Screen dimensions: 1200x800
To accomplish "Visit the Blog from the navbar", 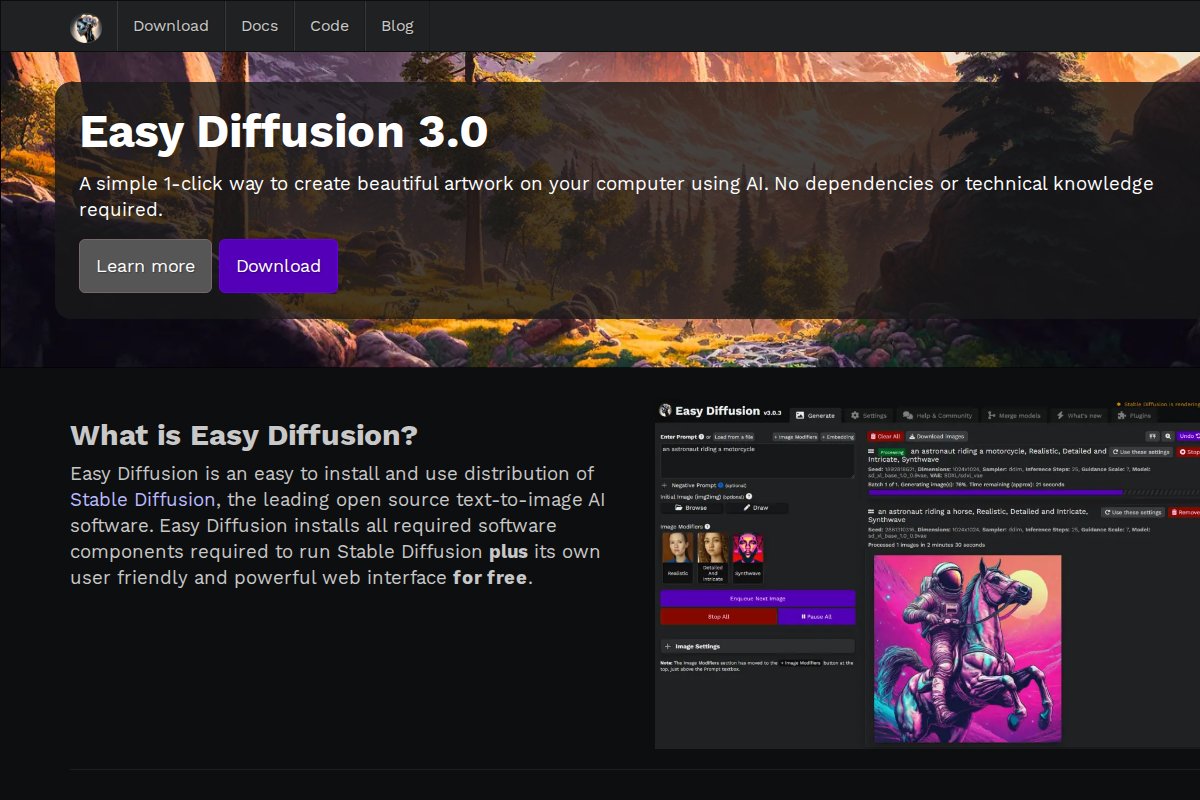I will pyautogui.click(x=397, y=26).
